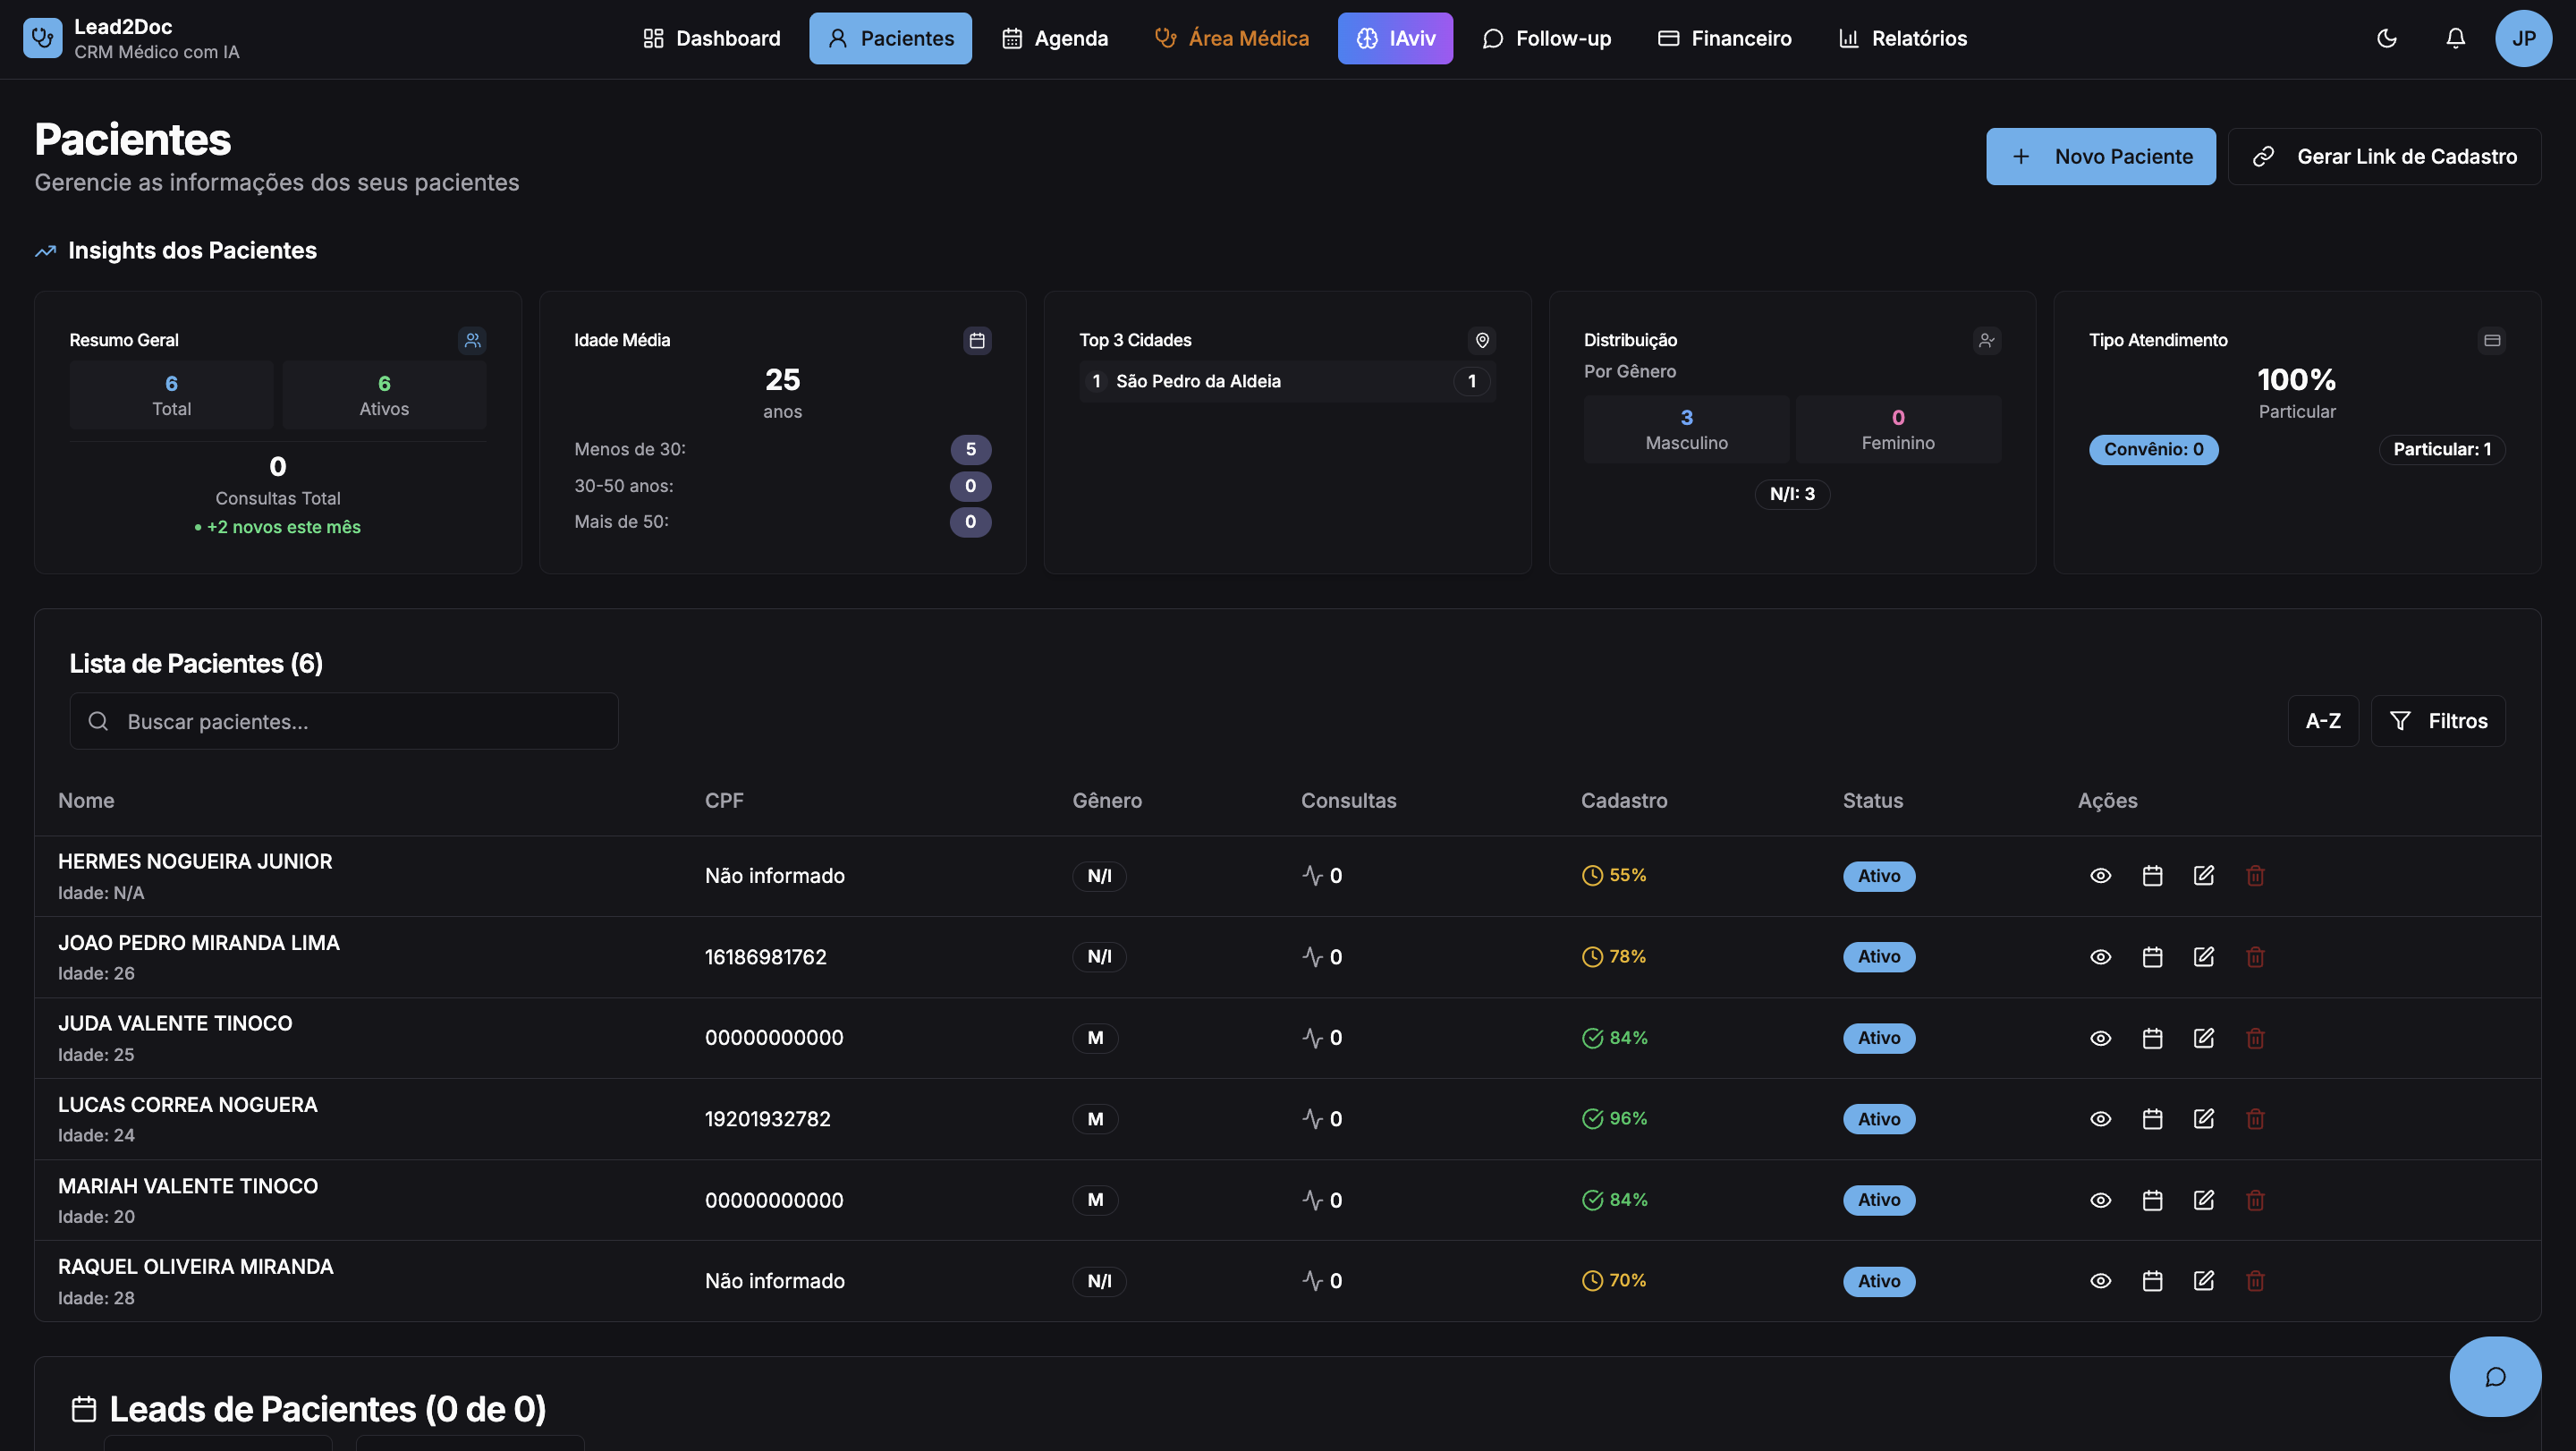Focus the Buscar pacientes search field
This screenshot has height=1451, width=2576.
[x=344, y=721]
